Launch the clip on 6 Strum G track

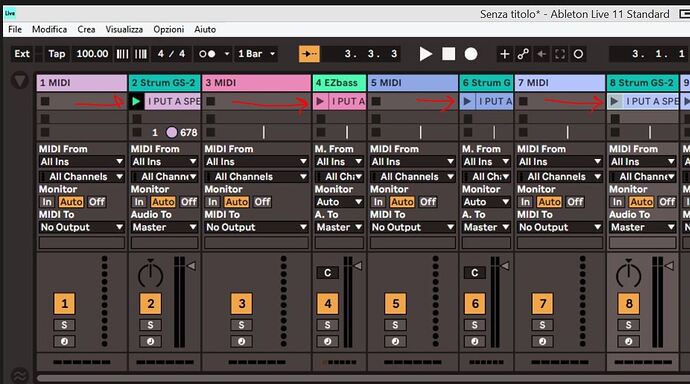click(x=467, y=102)
